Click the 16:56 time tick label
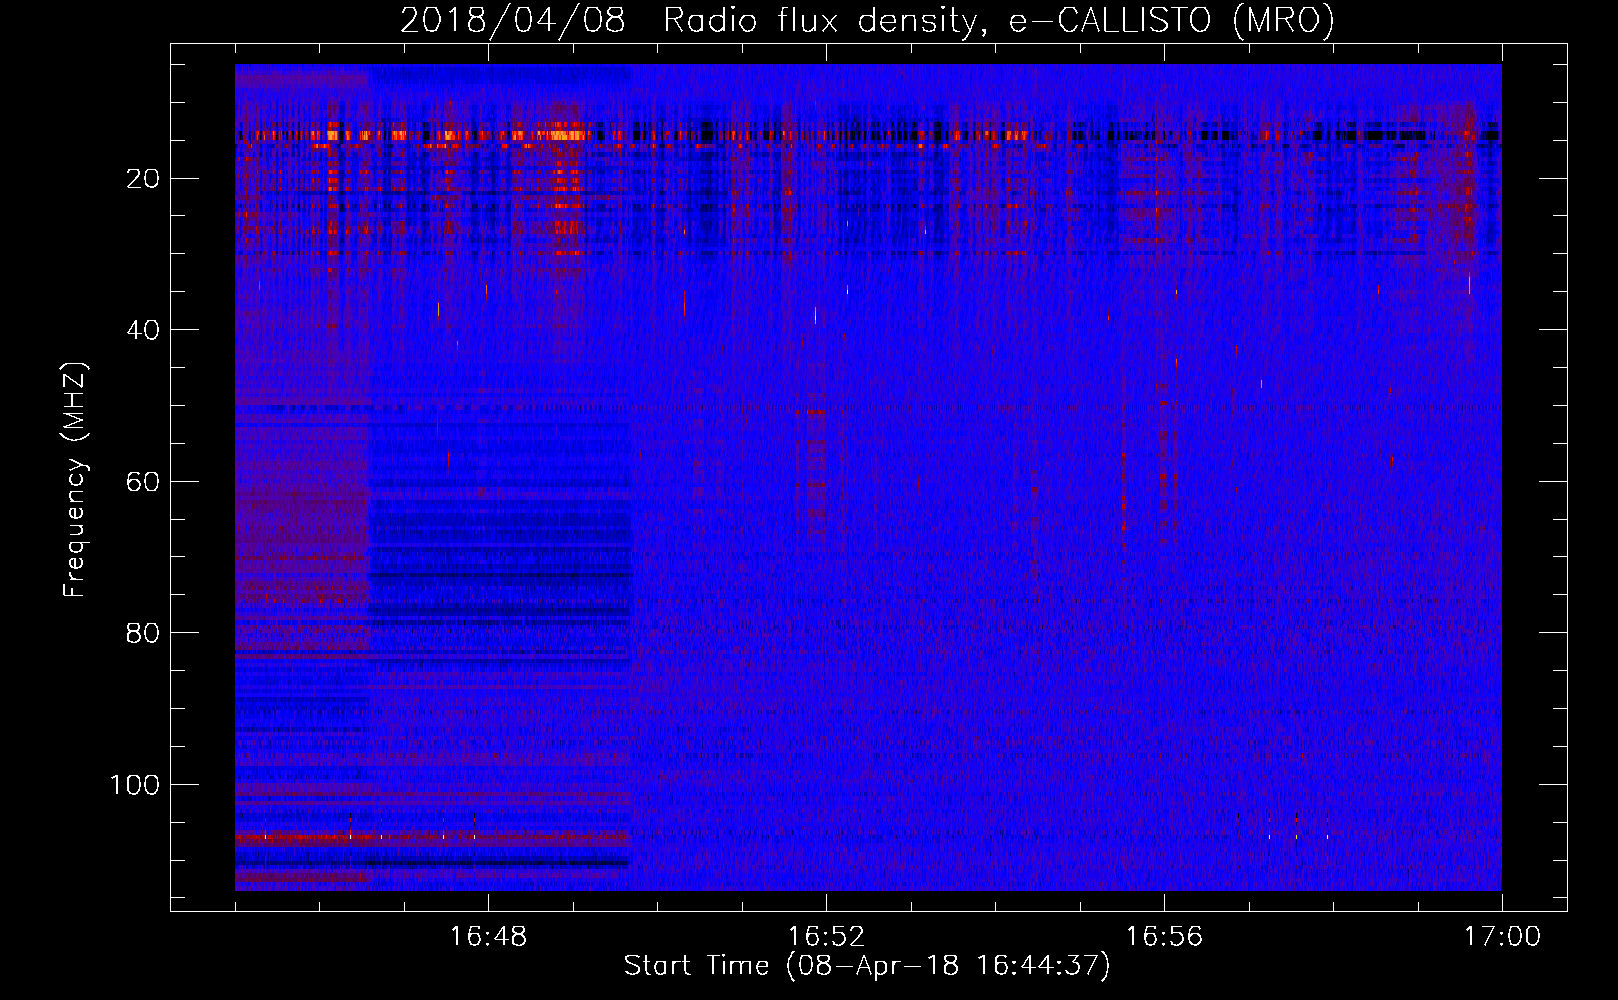 [1164, 937]
